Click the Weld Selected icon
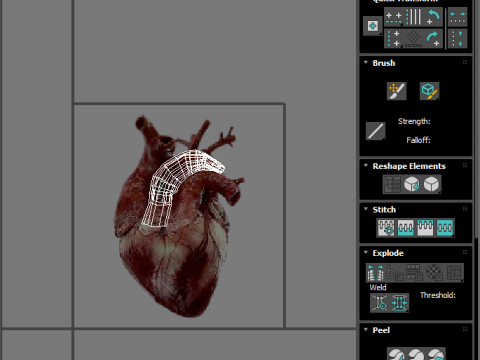This screenshot has width=480, height=360. [399, 303]
